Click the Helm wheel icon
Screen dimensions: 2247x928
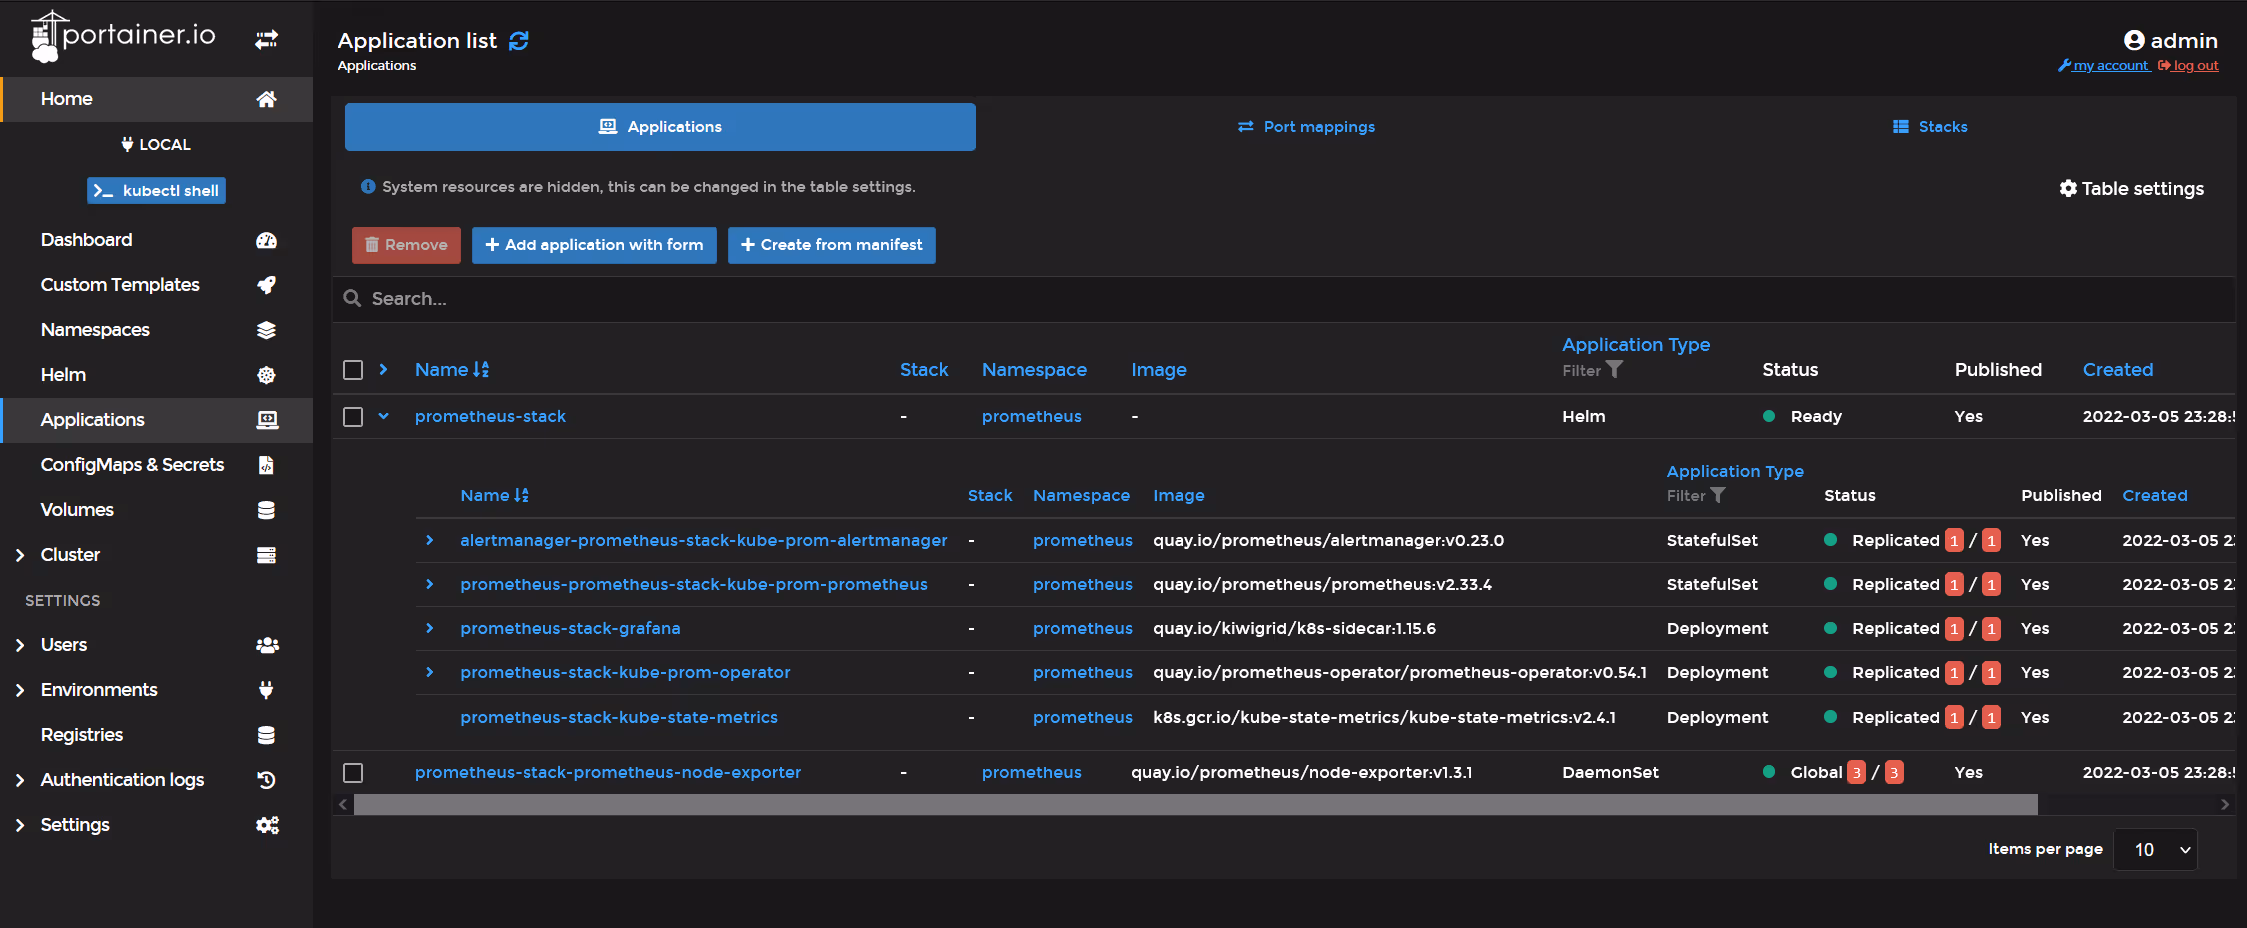266,375
